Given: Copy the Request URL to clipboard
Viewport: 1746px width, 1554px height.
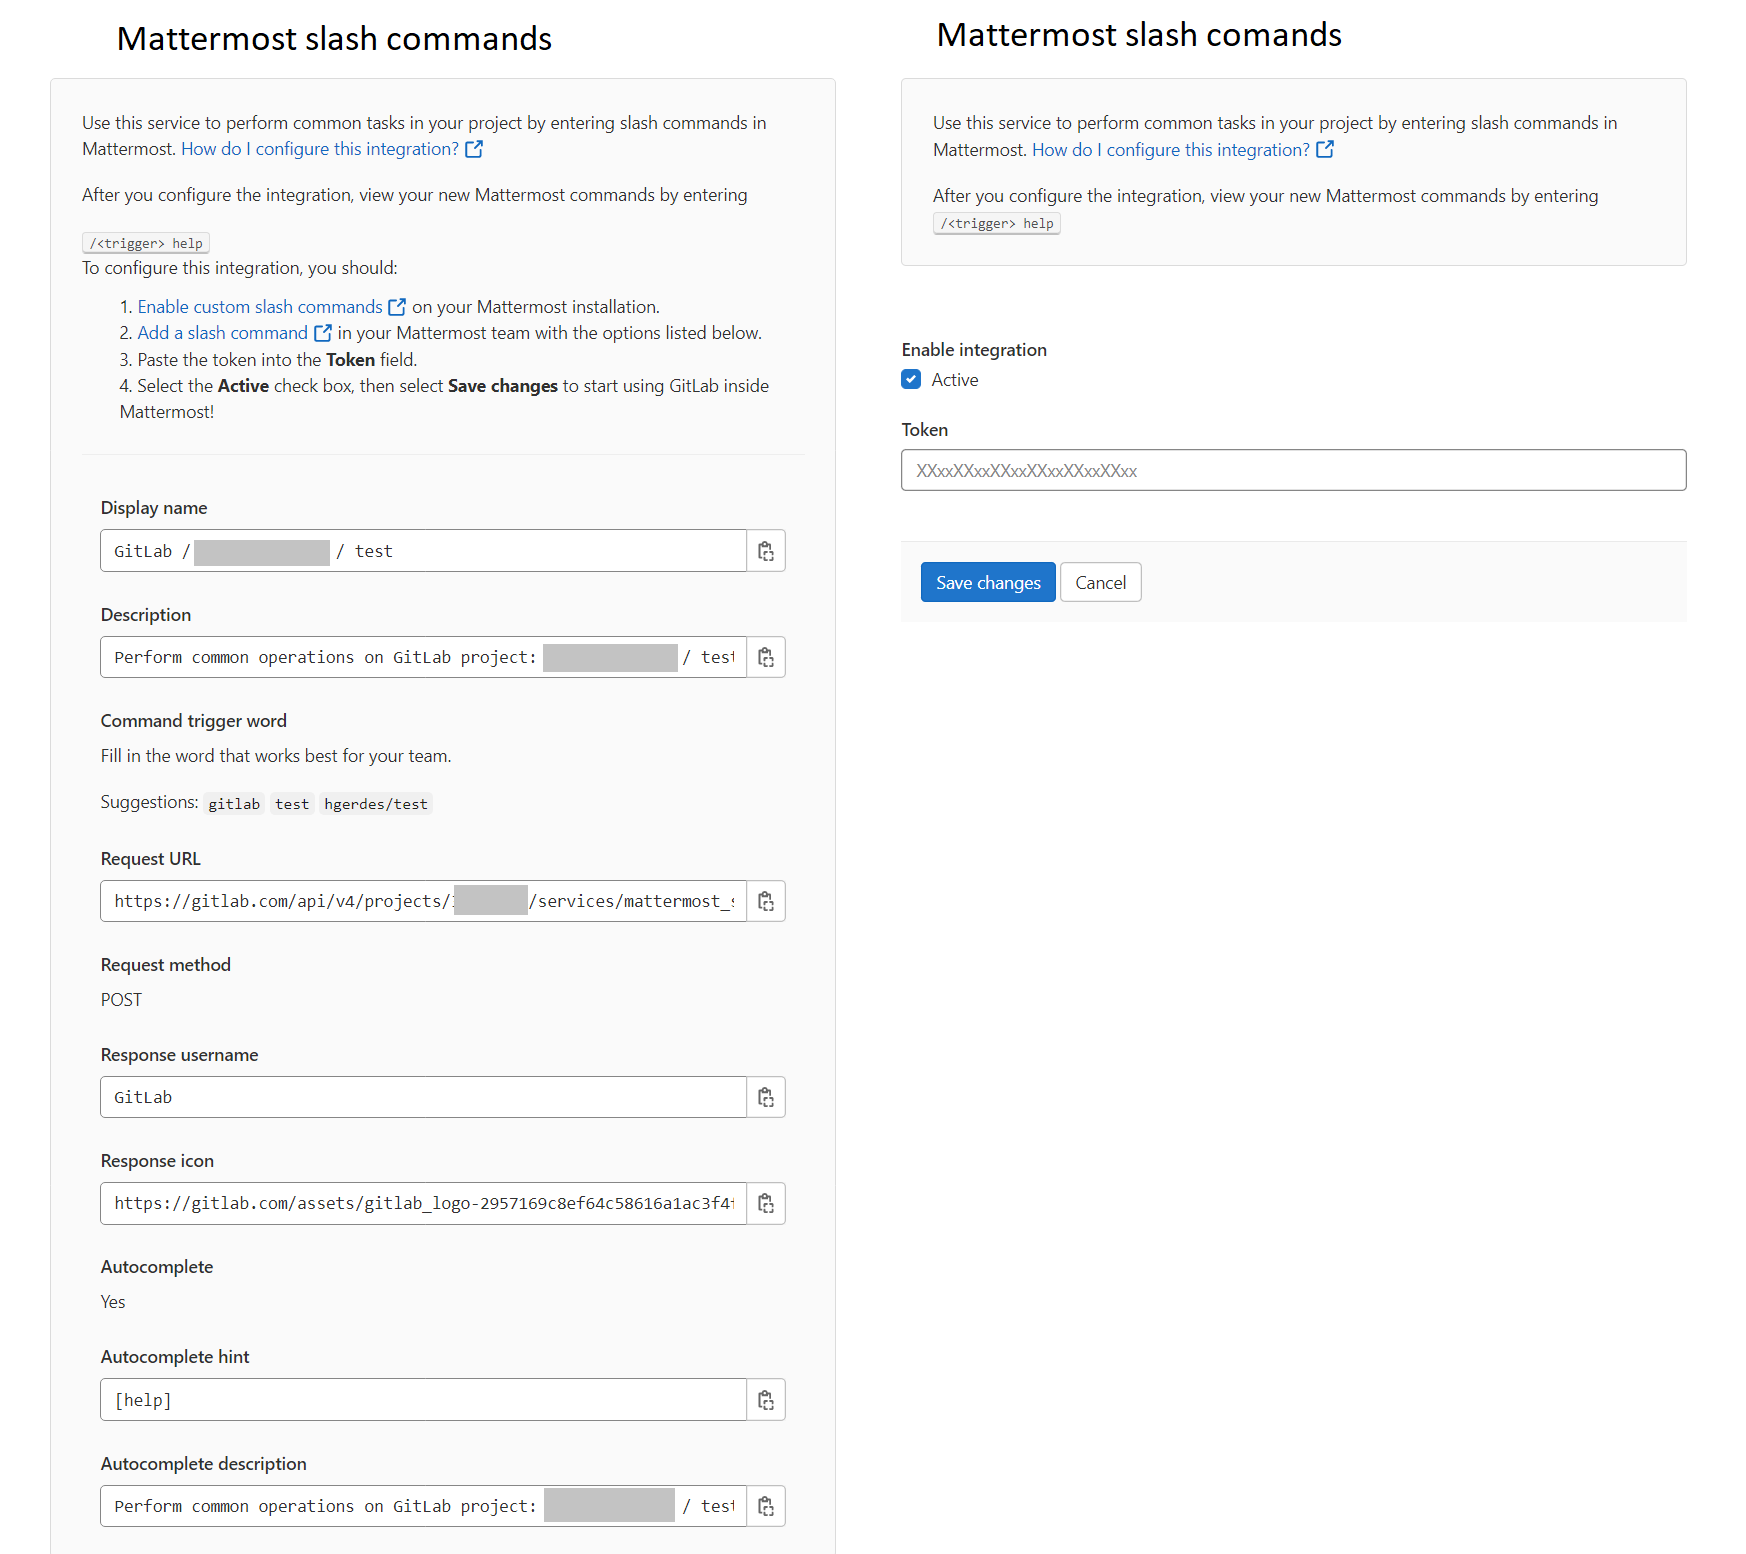Looking at the screenshot, I should pos(766,901).
